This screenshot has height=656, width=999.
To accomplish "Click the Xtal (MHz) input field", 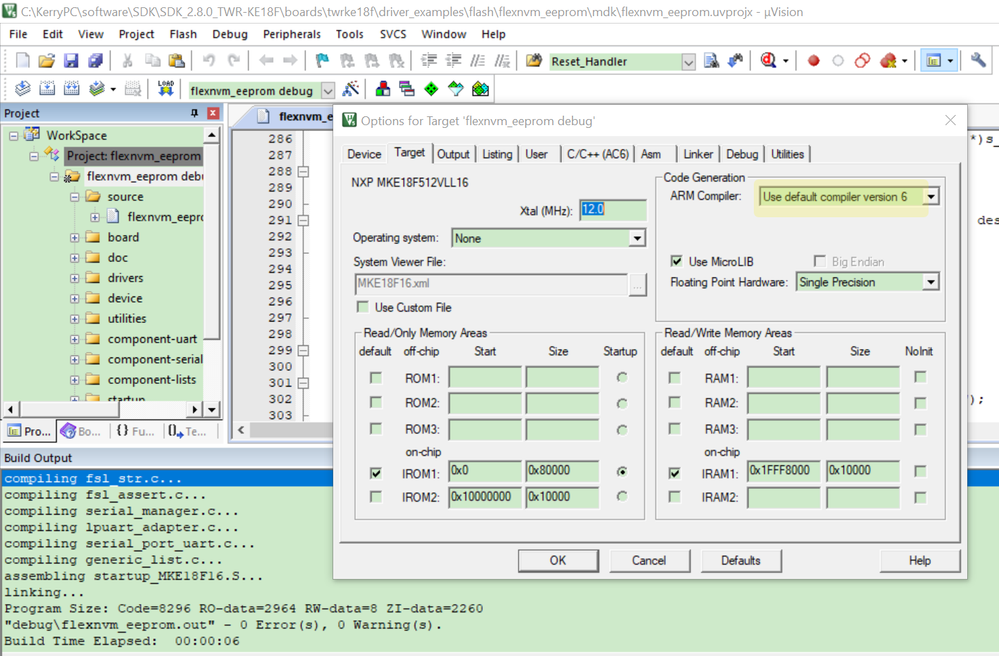I will (612, 211).
